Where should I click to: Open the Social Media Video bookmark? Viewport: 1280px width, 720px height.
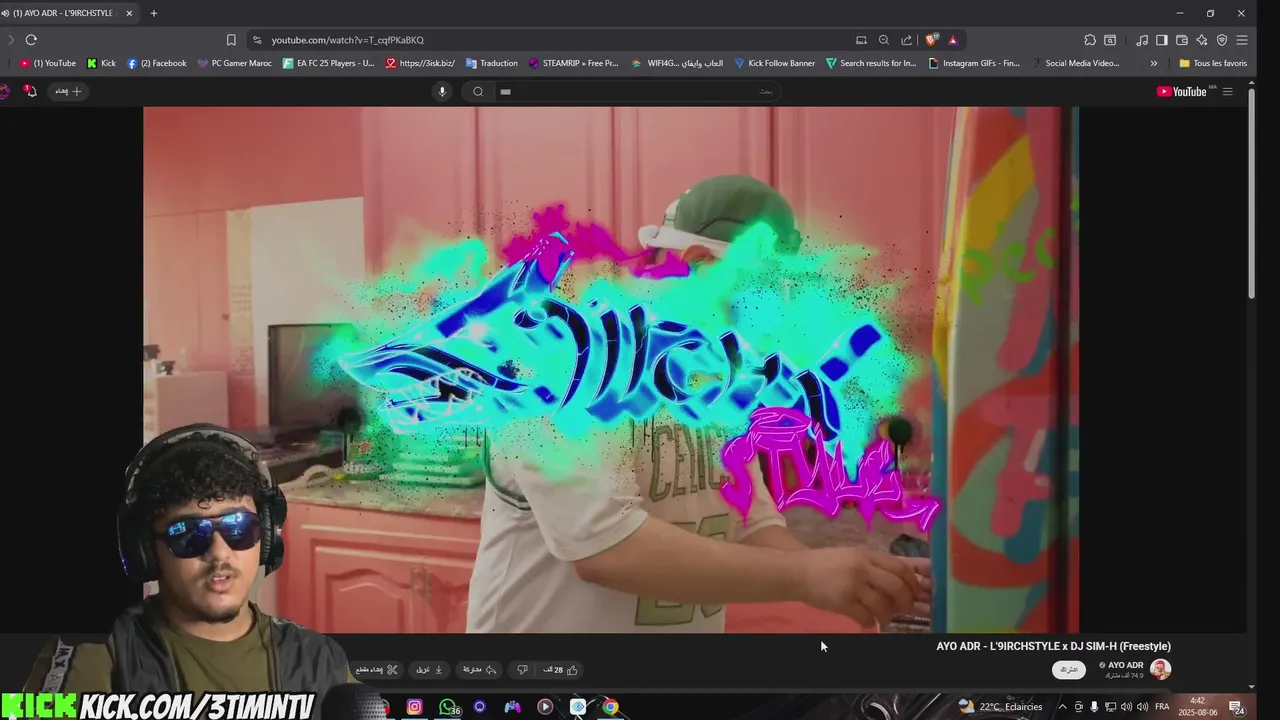[x=1076, y=63]
